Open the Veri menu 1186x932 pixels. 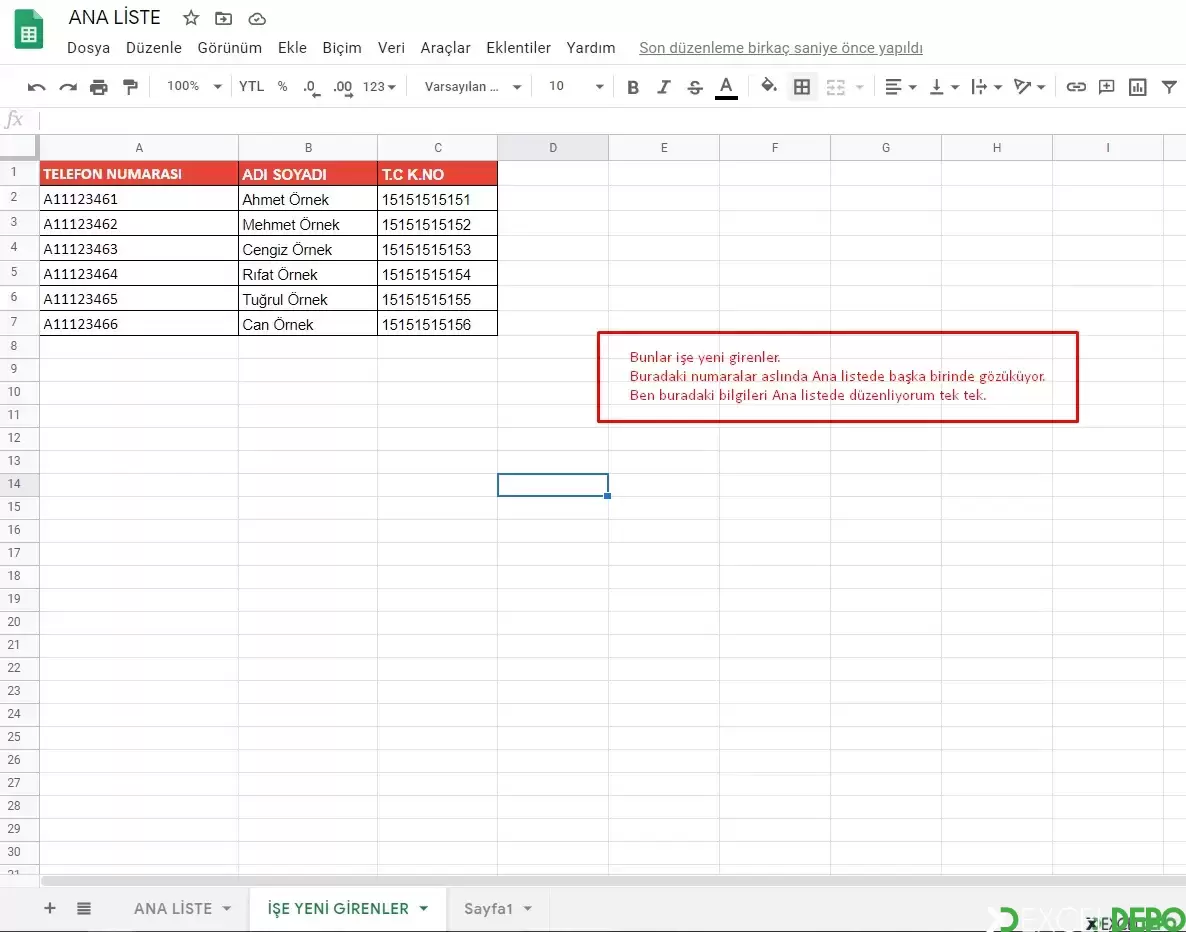tap(391, 48)
